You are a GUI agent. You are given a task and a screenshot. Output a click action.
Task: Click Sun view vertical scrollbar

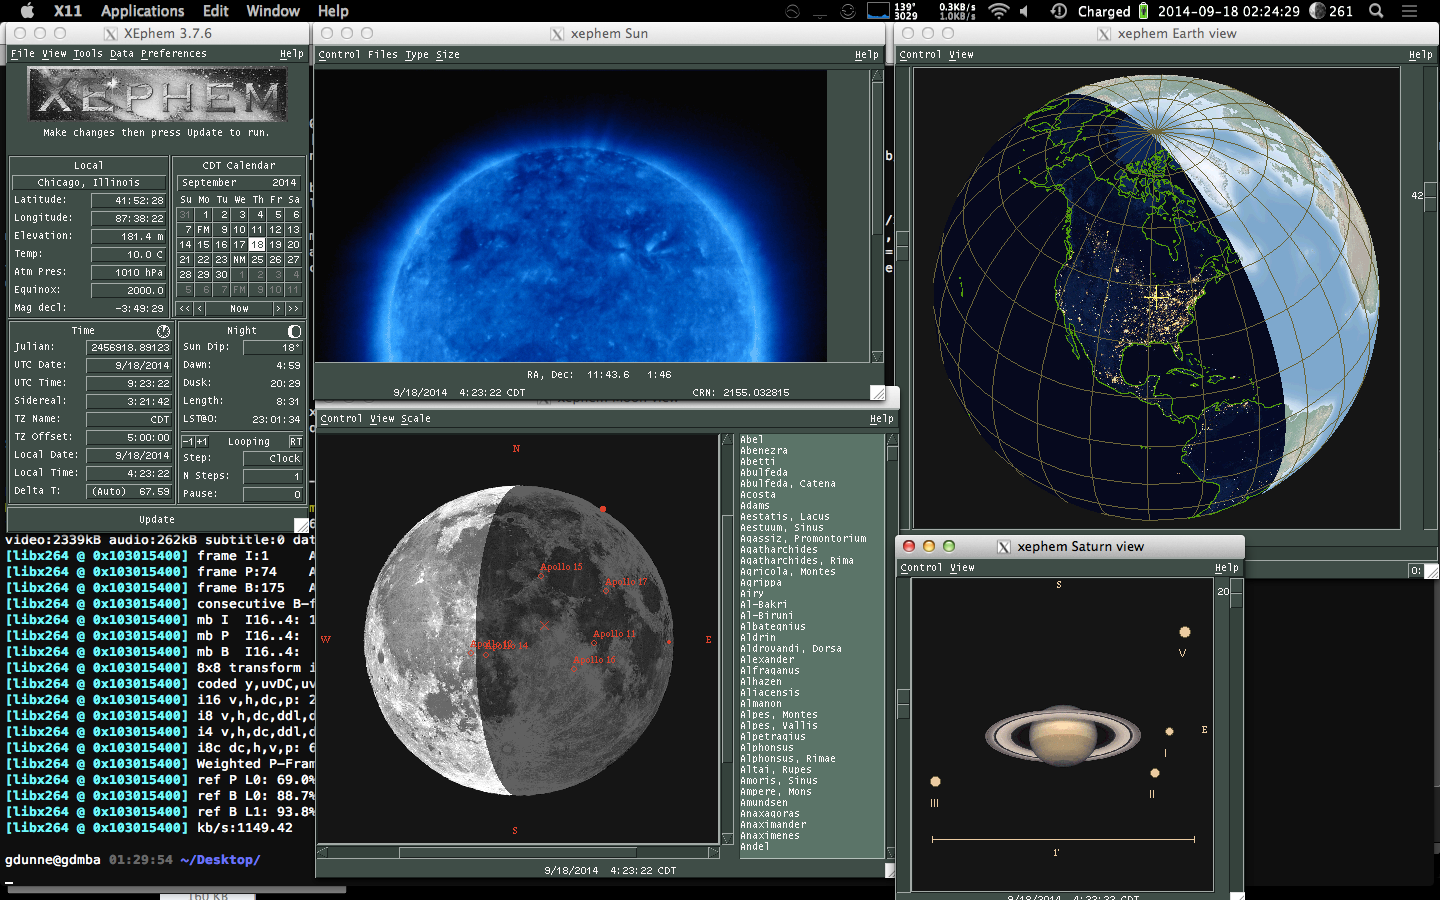tap(877, 216)
